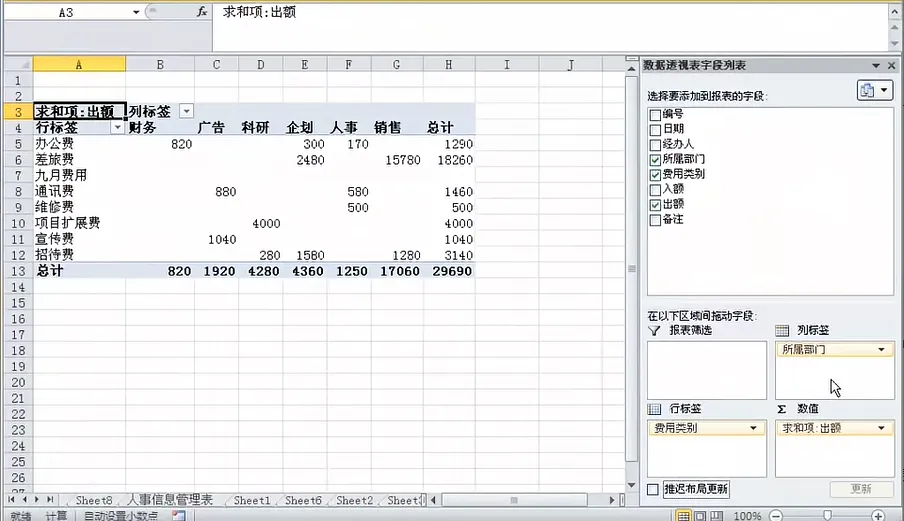Screen dimensions: 904x521
Task: Enable the 推迟布局更新 checkbox
Action: coord(653,489)
